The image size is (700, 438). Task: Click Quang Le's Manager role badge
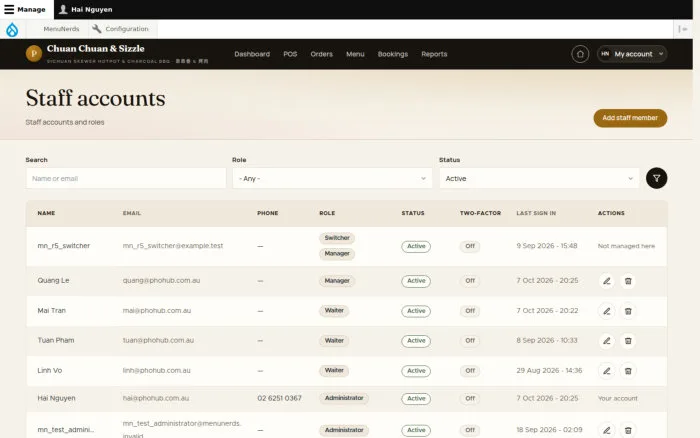[337, 281]
